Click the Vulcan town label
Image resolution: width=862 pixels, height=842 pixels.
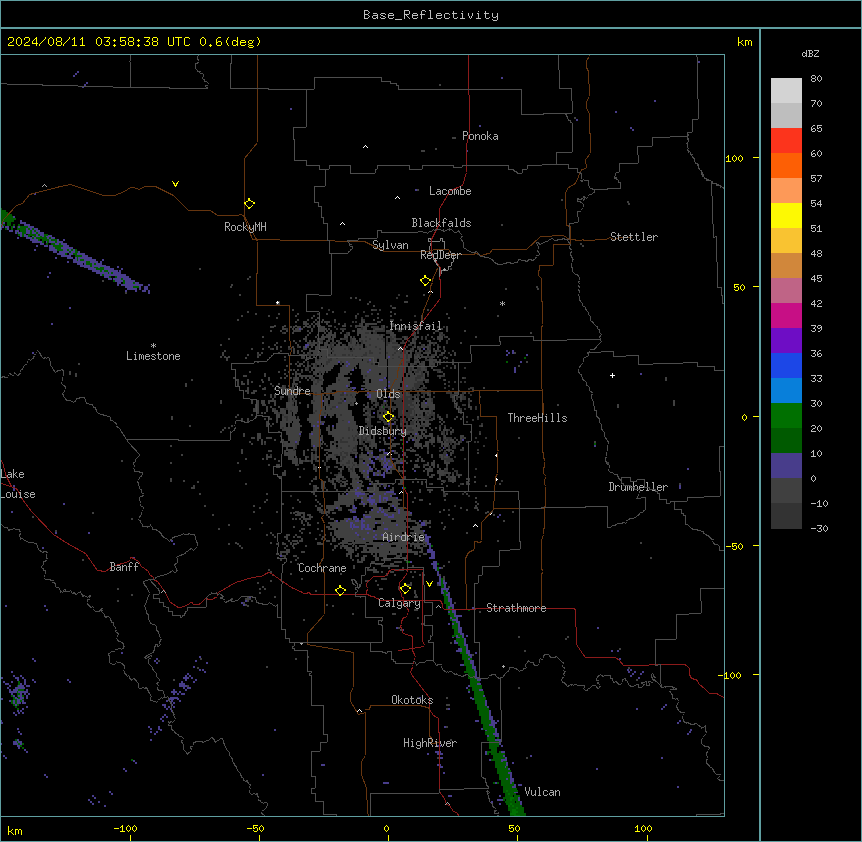542,792
